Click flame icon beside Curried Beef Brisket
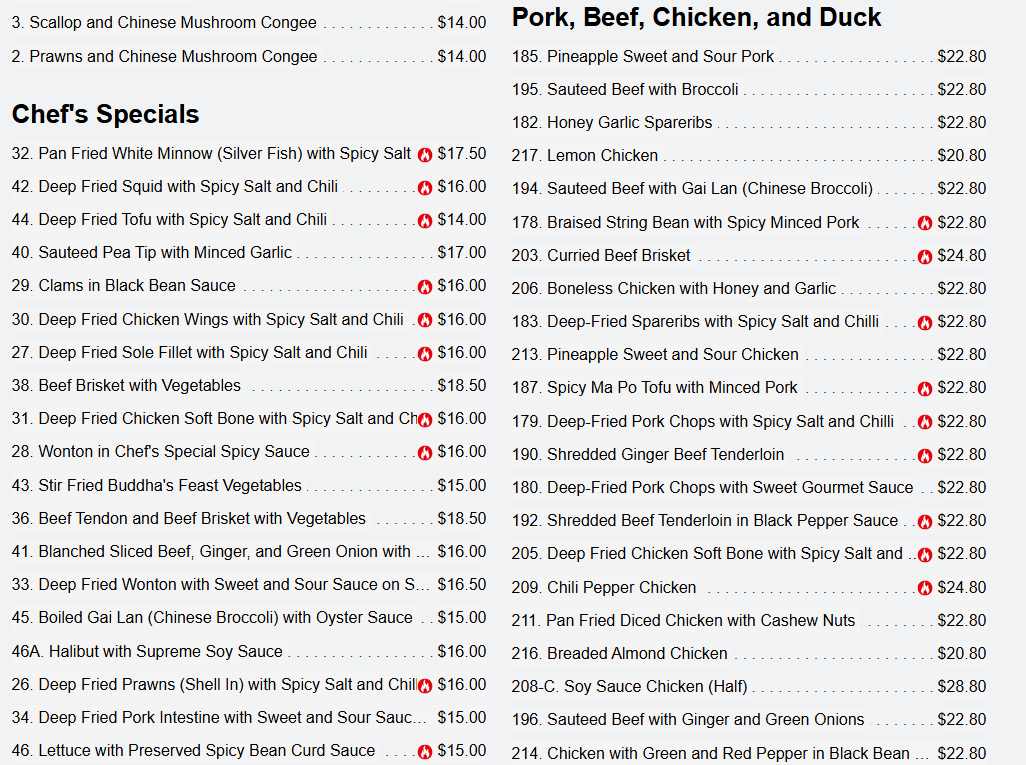This screenshot has width=1026, height=765. (x=925, y=257)
